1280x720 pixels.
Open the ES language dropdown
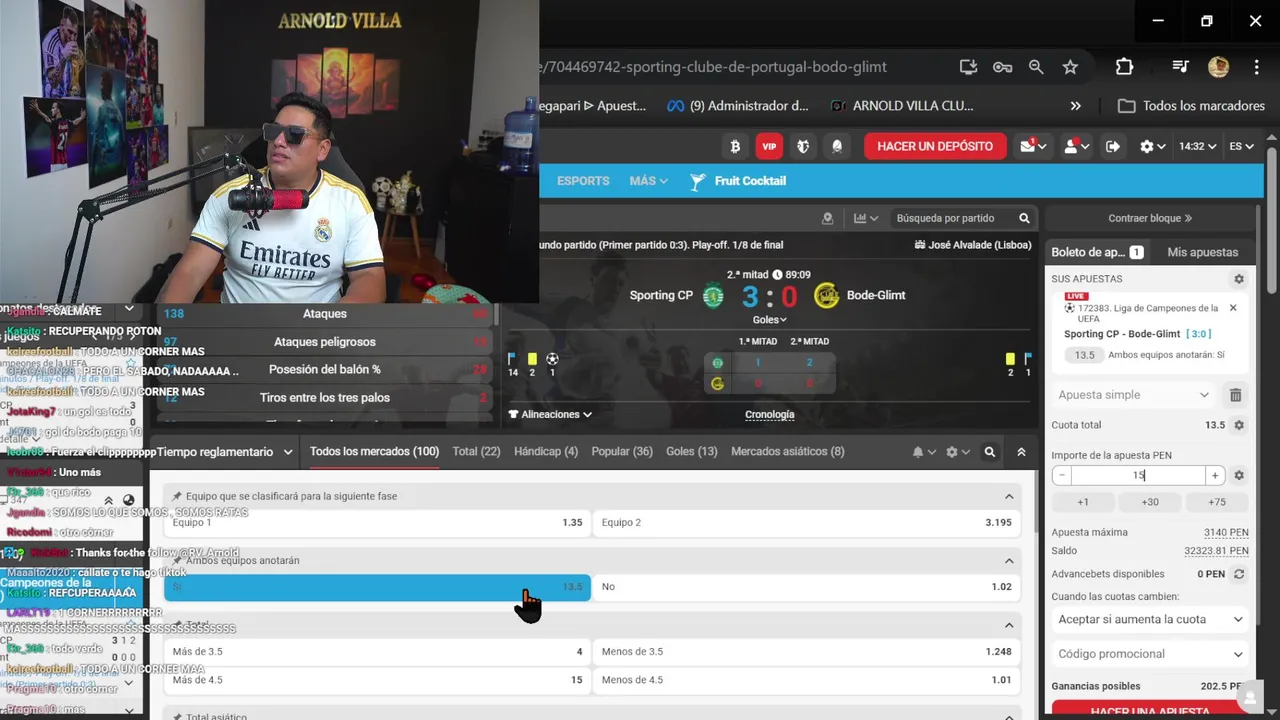point(1241,146)
